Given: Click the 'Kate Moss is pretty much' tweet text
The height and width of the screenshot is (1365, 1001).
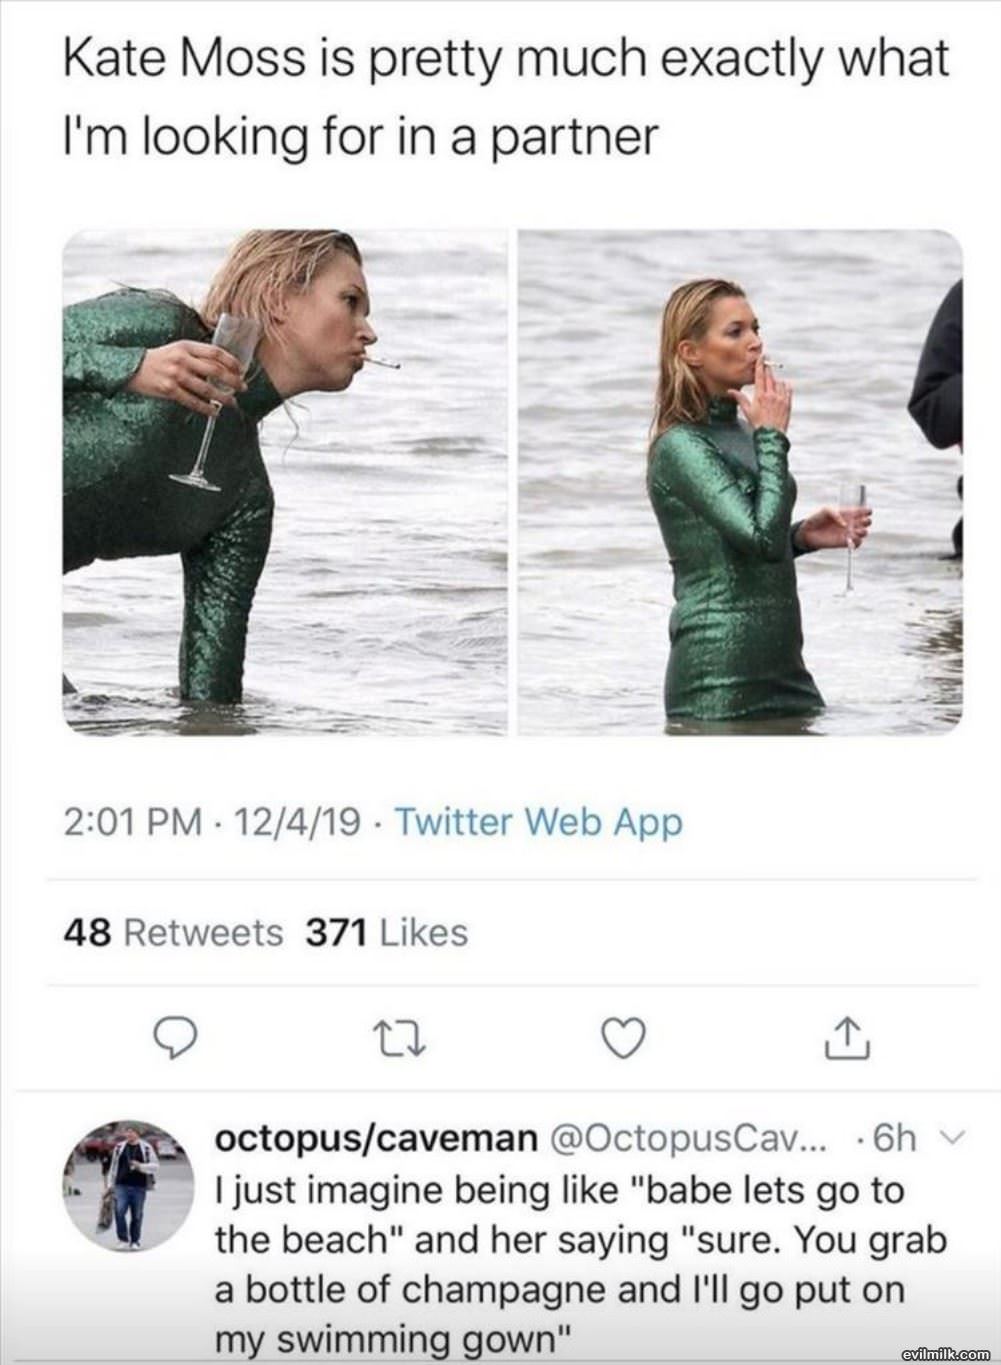Looking at the screenshot, I should click(x=505, y=97).
